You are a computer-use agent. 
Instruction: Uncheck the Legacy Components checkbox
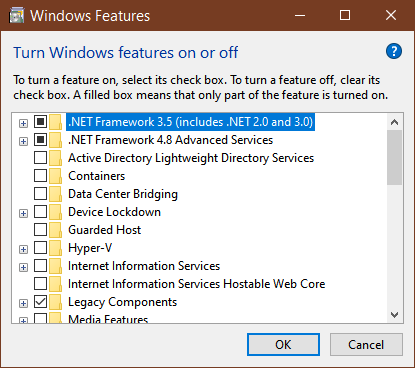point(40,302)
